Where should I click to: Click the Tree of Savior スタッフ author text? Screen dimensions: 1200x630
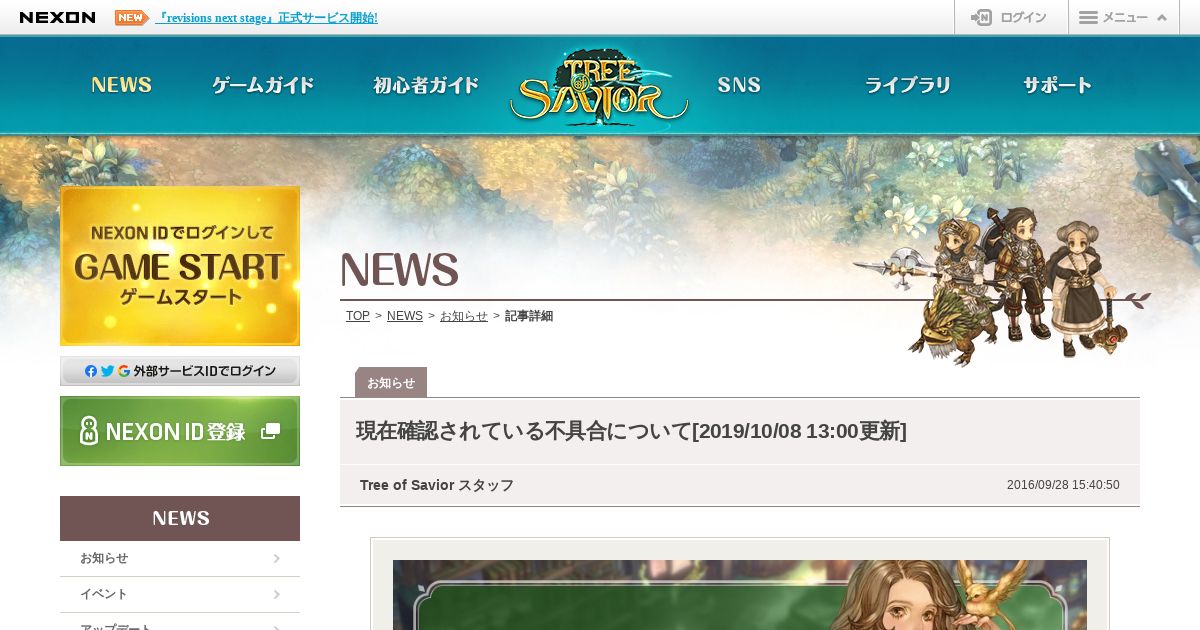pyautogui.click(x=437, y=485)
